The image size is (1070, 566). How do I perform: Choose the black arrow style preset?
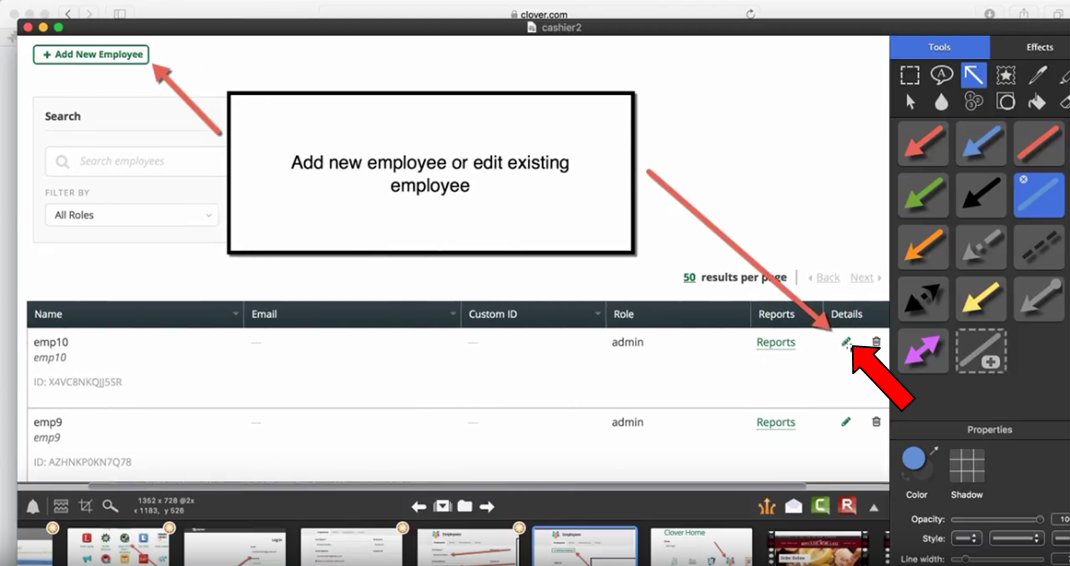click(x=981, y=195)
